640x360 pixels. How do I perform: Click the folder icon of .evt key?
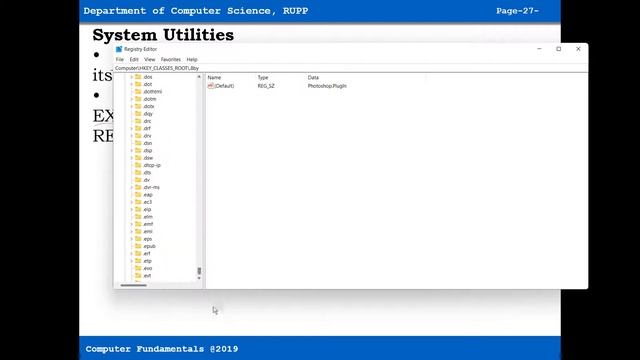coord(138,275)
